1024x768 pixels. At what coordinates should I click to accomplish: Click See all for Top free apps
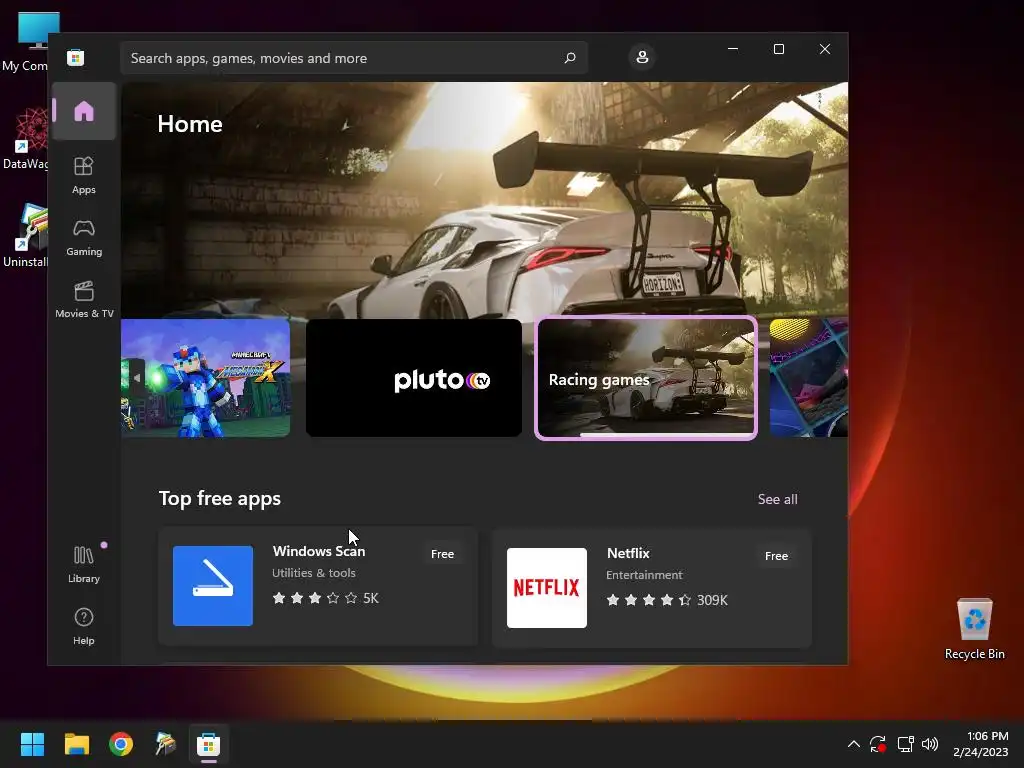pos(777,499)
